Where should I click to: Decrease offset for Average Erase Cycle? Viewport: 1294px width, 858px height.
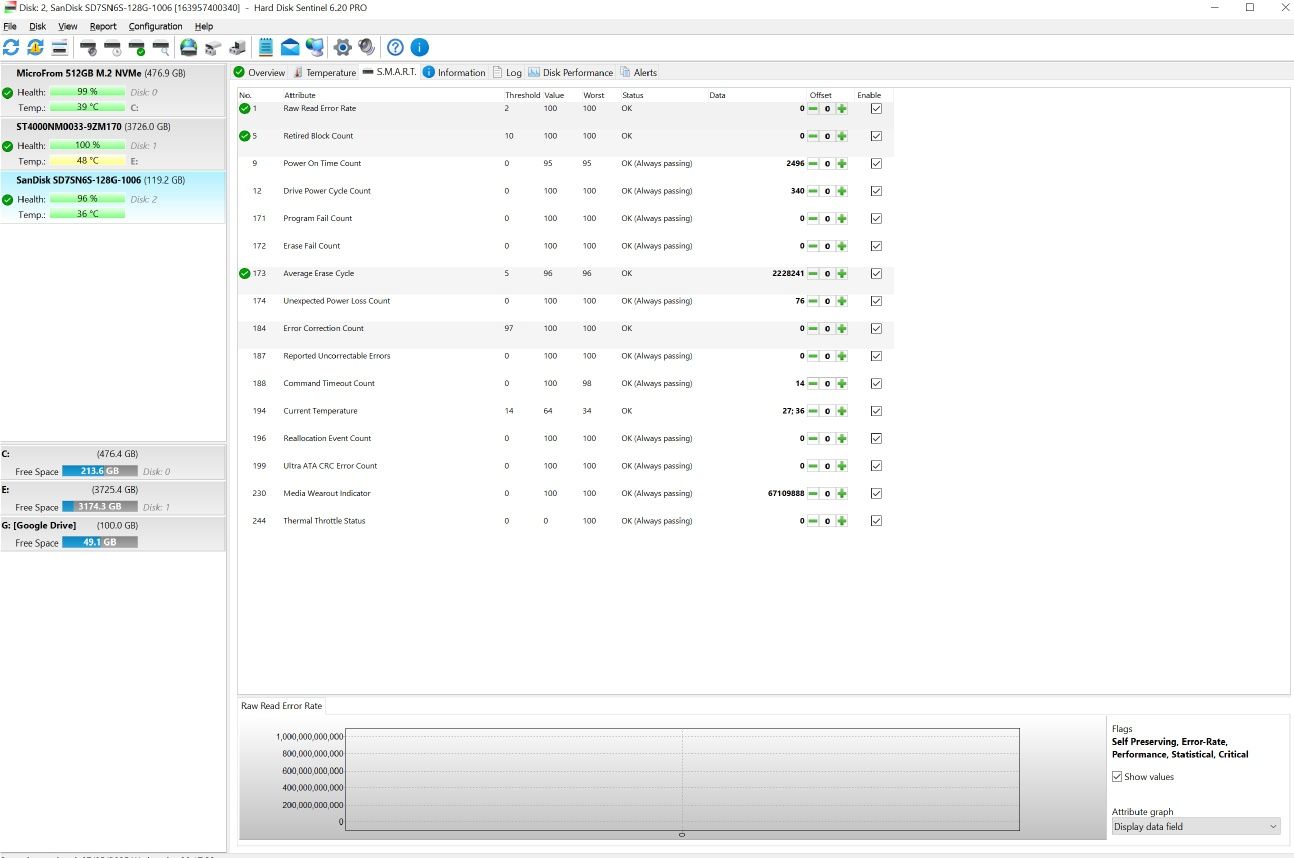click(813, 273)
